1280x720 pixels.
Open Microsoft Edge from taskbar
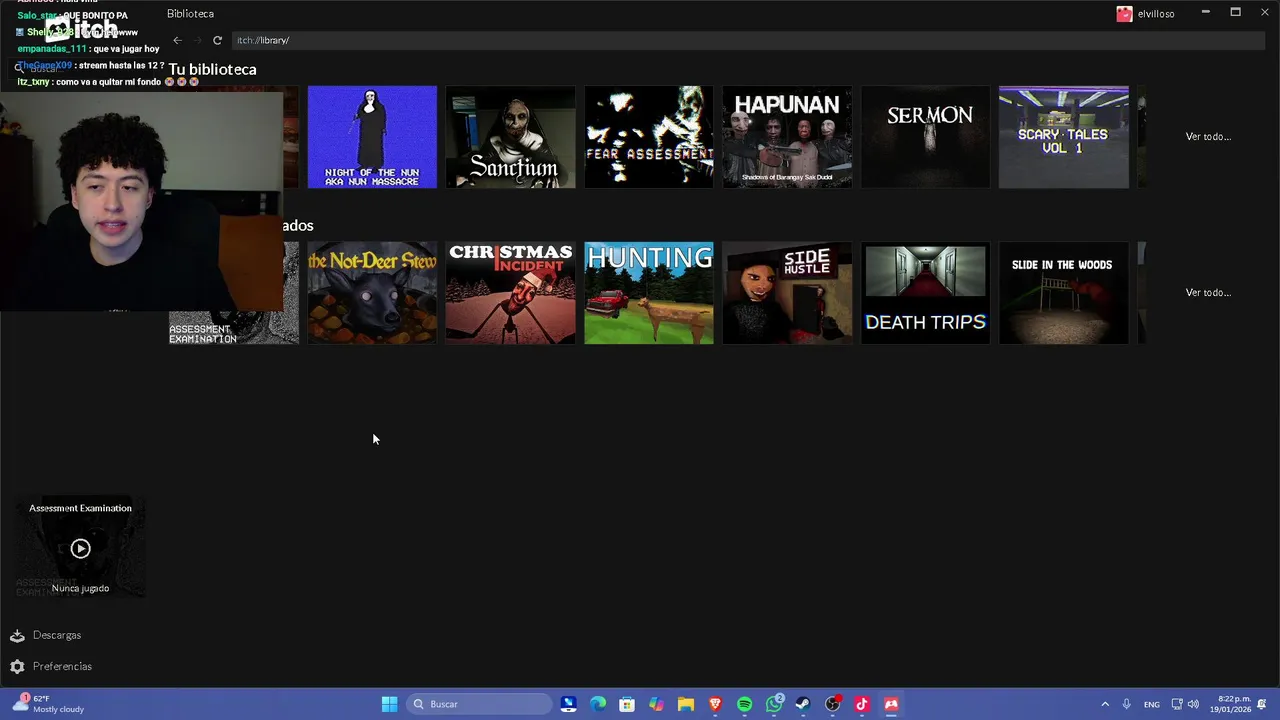(598, 704)
